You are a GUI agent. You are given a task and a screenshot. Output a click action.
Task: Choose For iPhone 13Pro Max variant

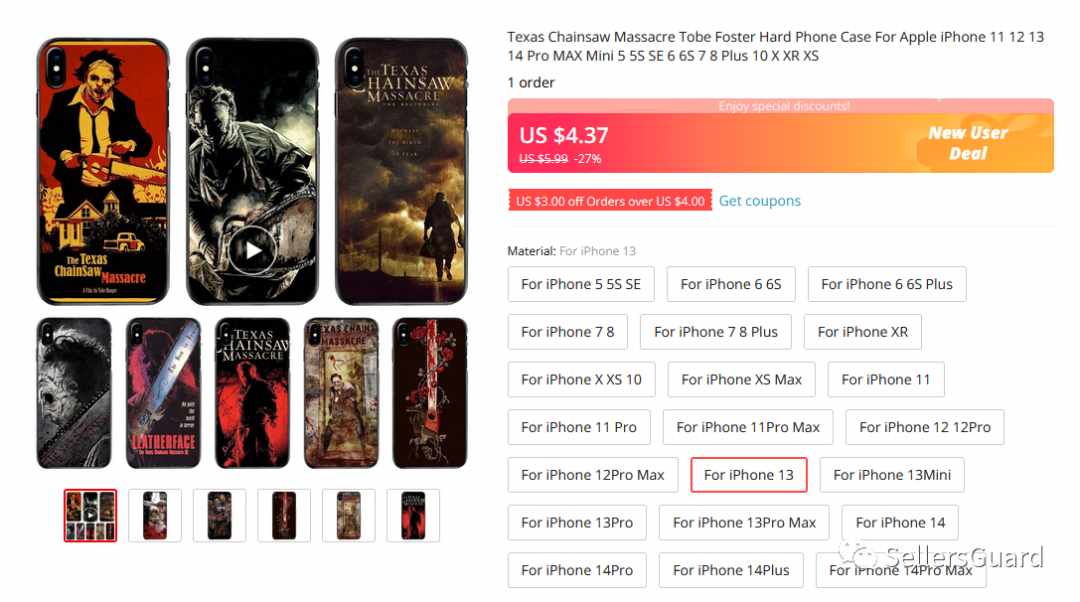[x=744, y=522]
